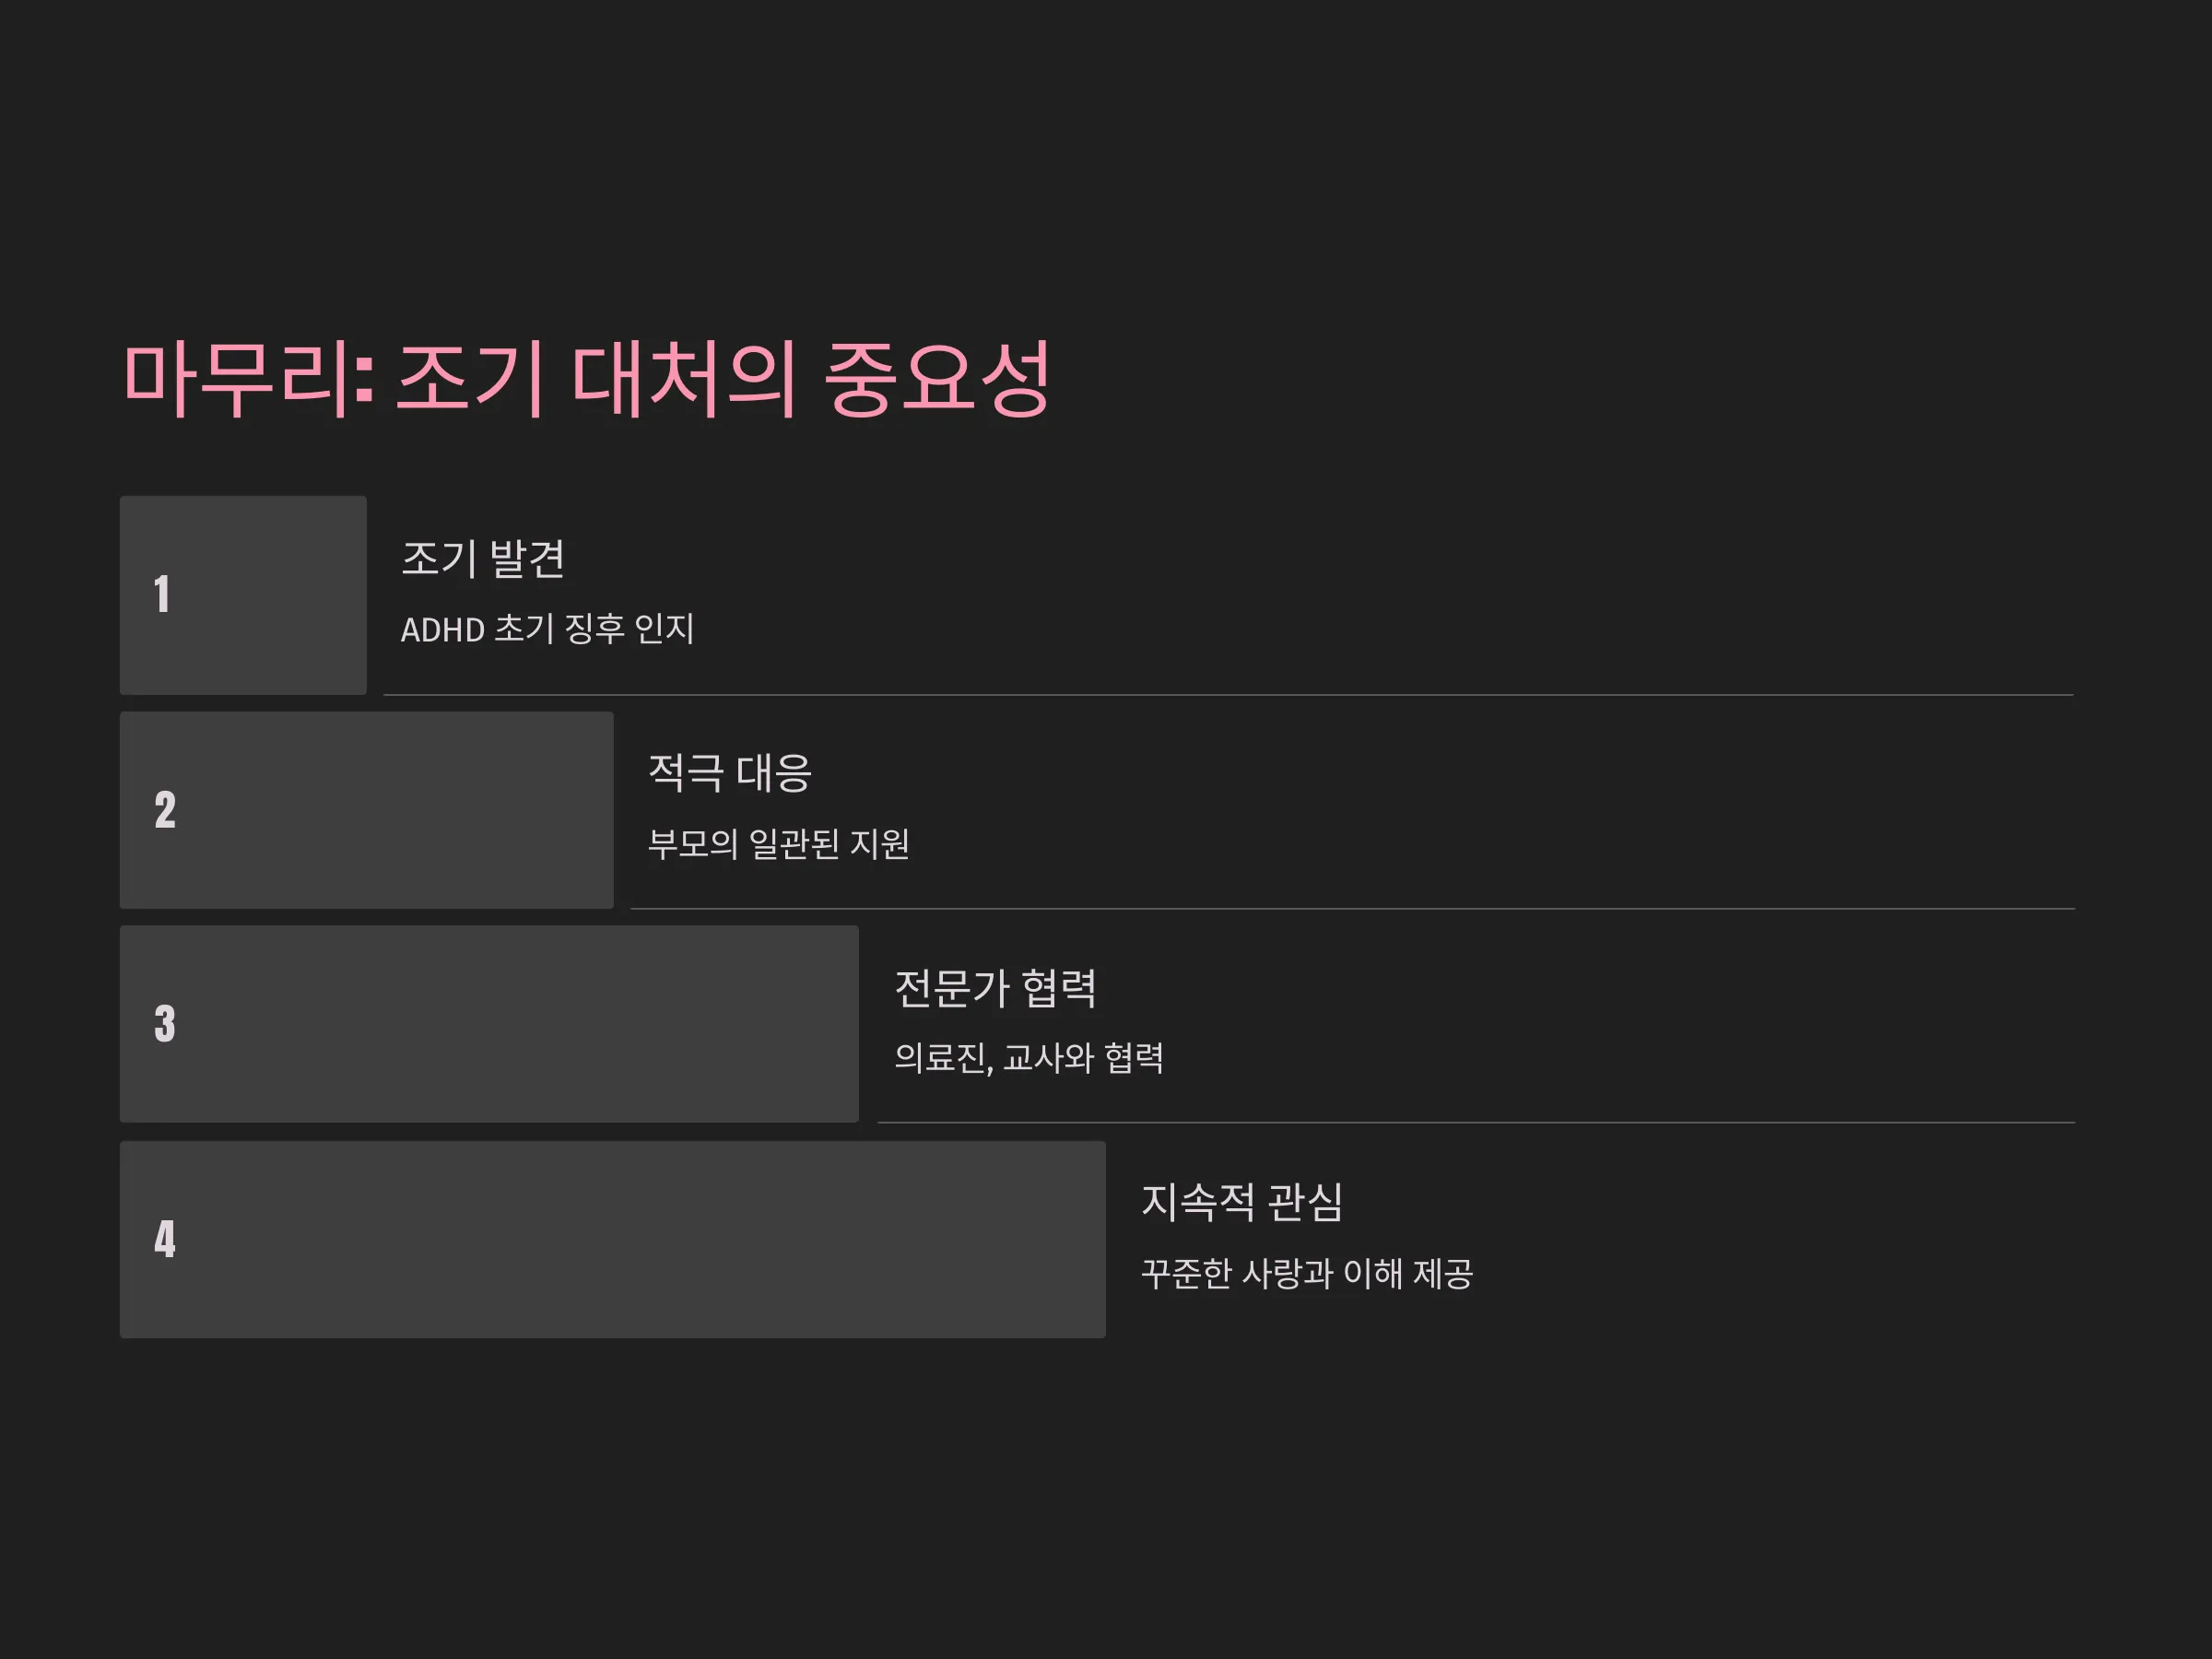Select the text 의료진, 교사와 협력

click(1029, 1058)
